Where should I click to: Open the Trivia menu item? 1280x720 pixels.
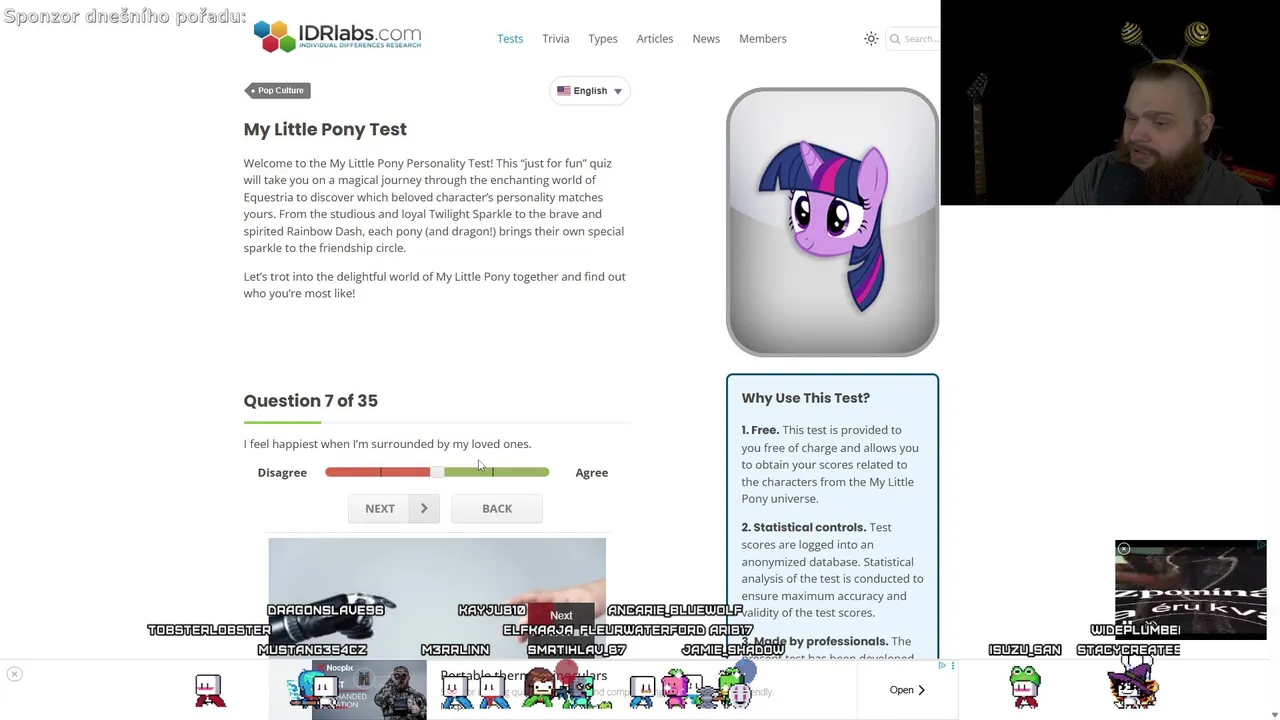pyautogui.click(x=556, y=39)
